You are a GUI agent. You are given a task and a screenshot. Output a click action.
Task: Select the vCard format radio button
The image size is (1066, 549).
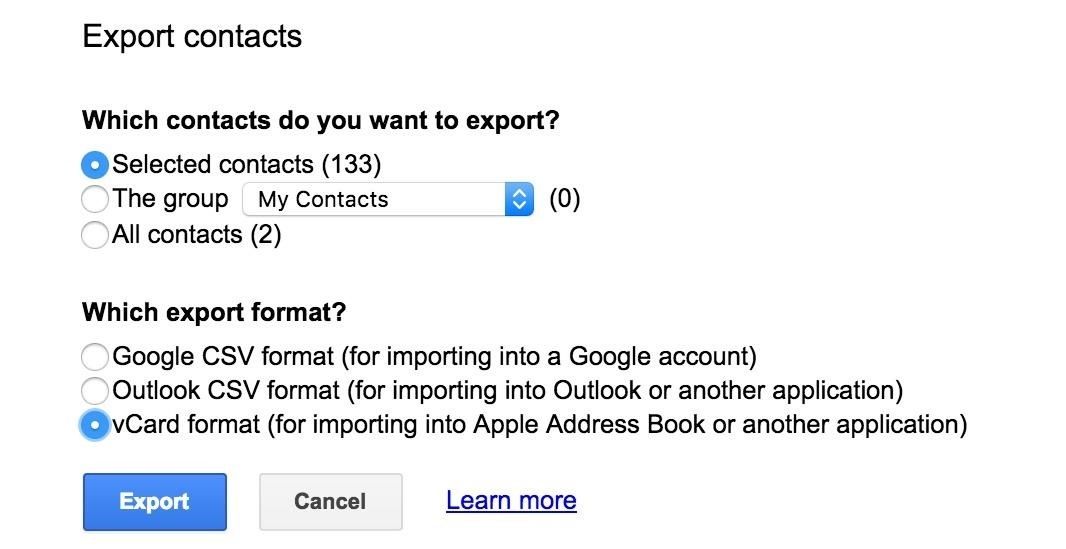pos(95,425)
